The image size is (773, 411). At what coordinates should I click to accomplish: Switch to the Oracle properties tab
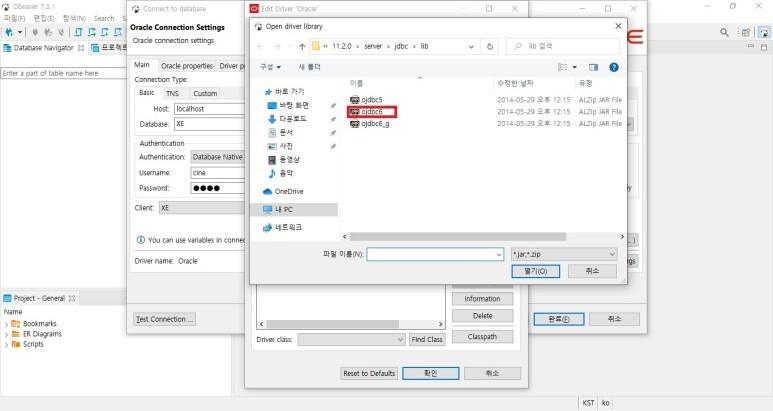point(187,66)
